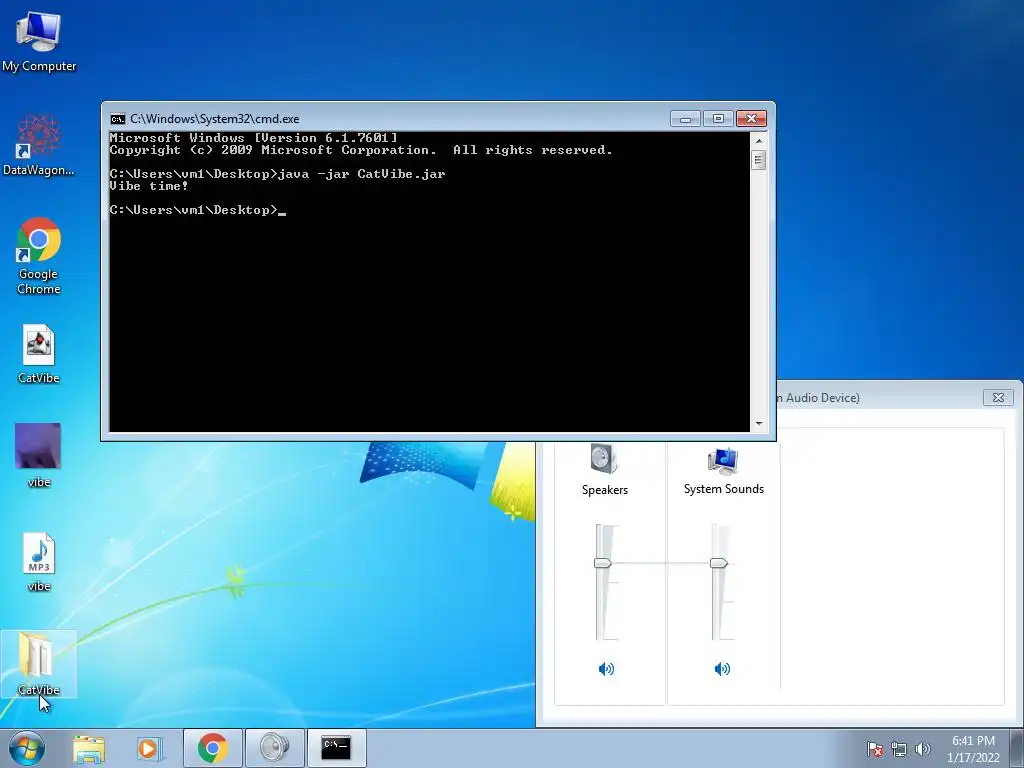Mute System Sounds in Volume Mixer
The width and height of the screenshot is (1024, 768).
coord(722,669)
